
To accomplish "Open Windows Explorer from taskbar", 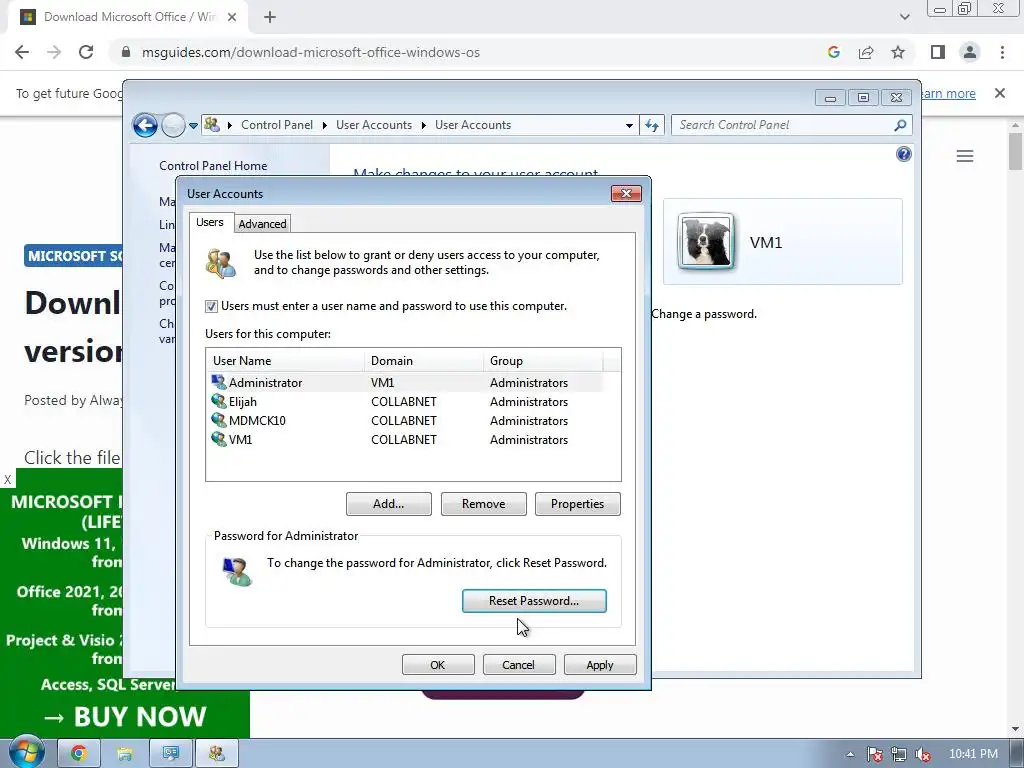I will point(125,754).
